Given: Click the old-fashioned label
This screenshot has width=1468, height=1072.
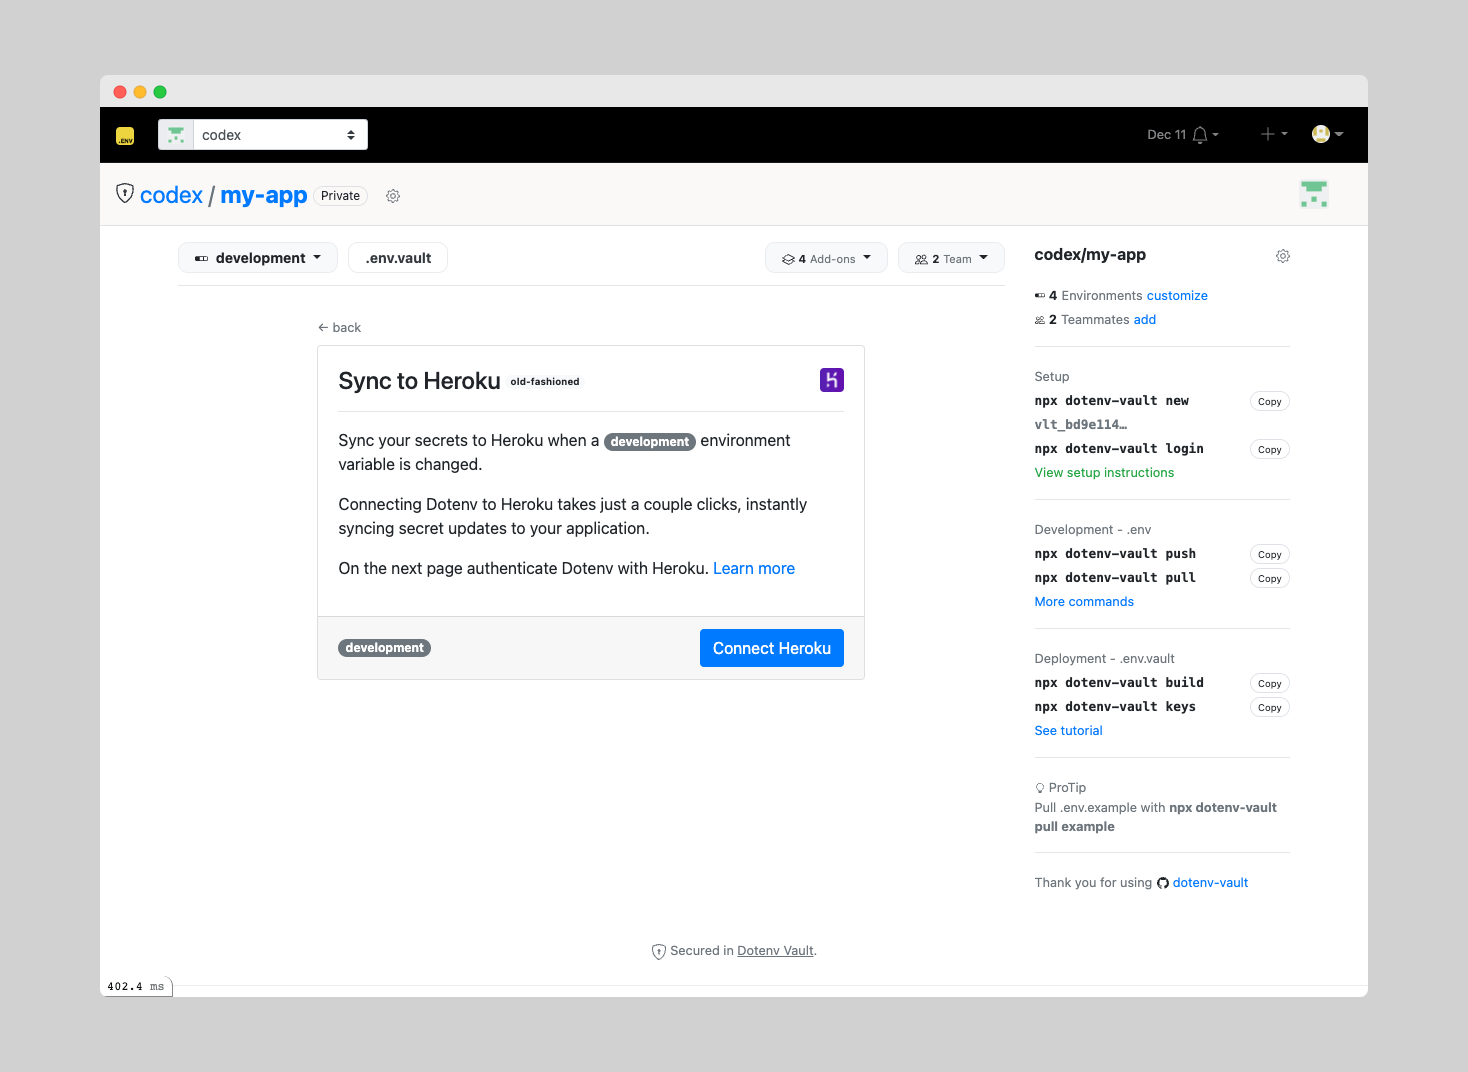Looking at the screenshot, I should [545, 382].
